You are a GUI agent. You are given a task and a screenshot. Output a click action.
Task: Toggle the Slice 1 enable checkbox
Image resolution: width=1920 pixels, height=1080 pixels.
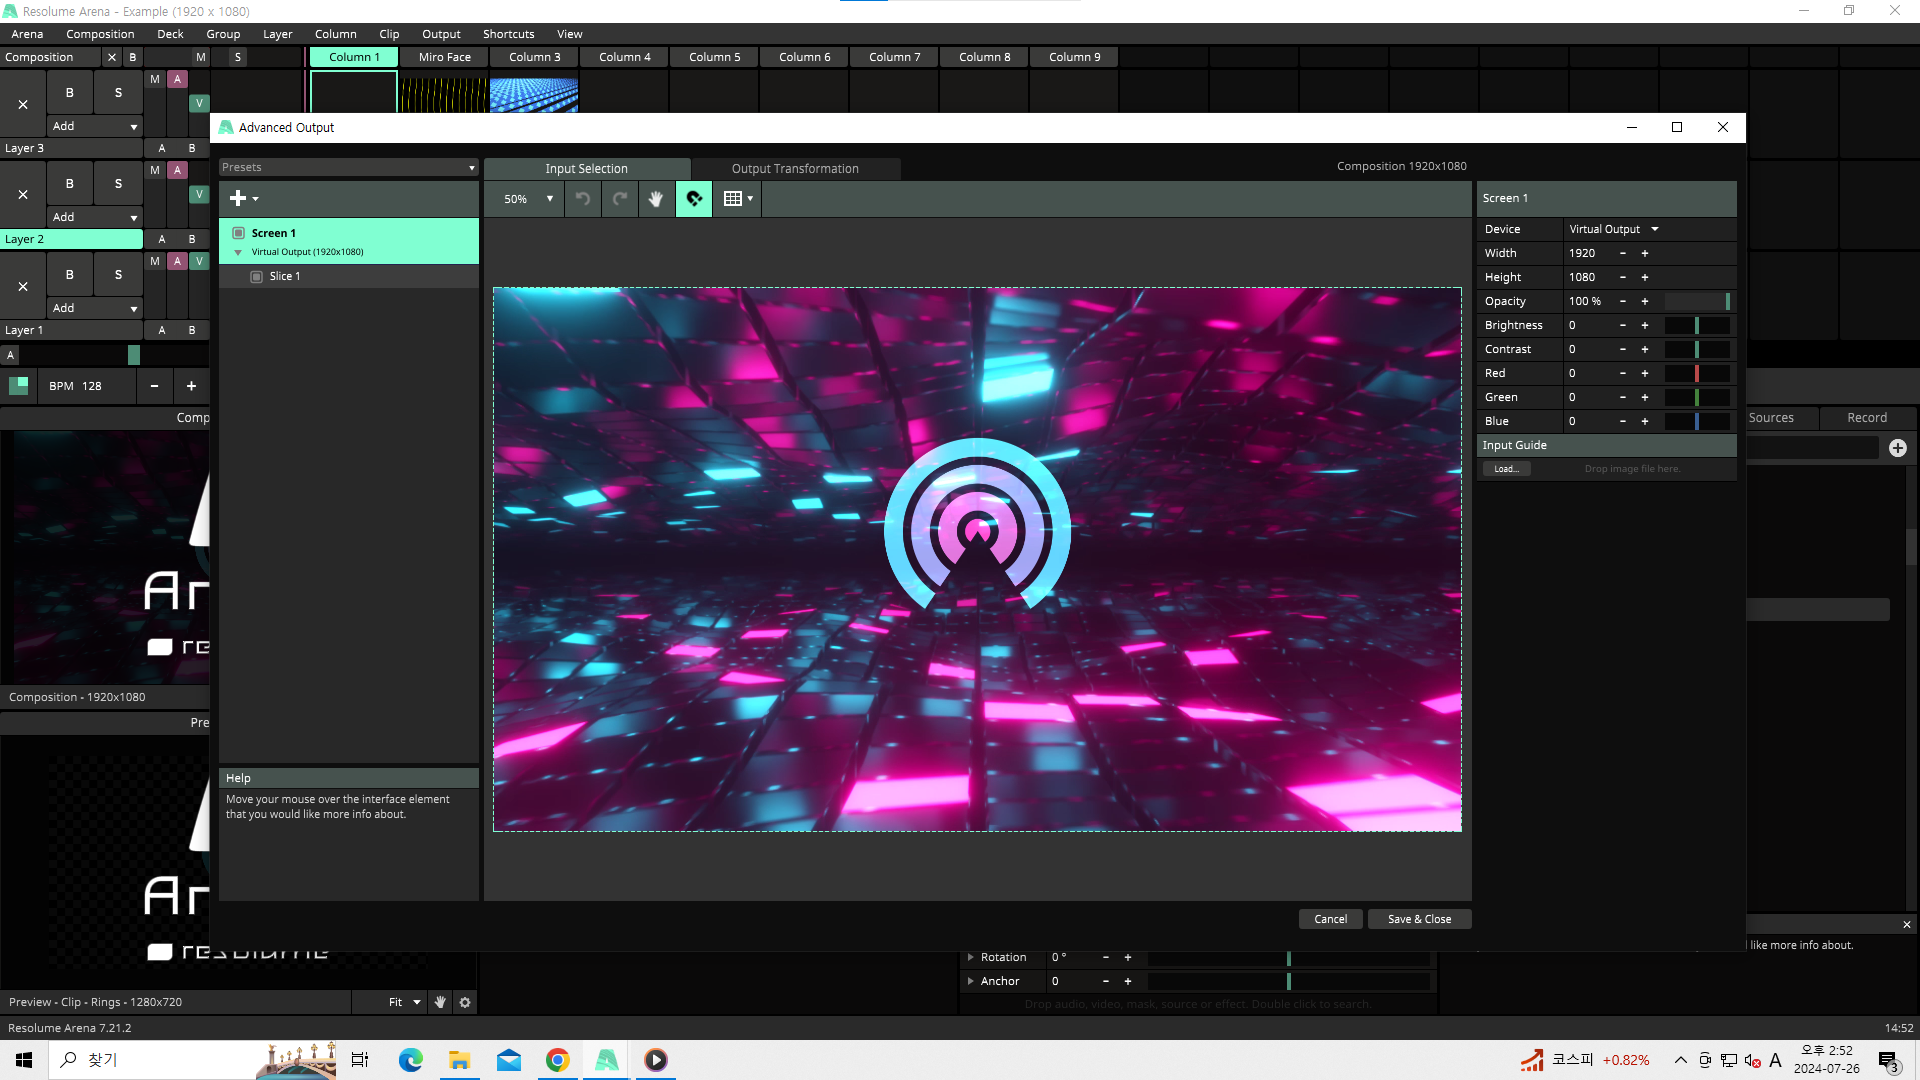coord(257,276)
